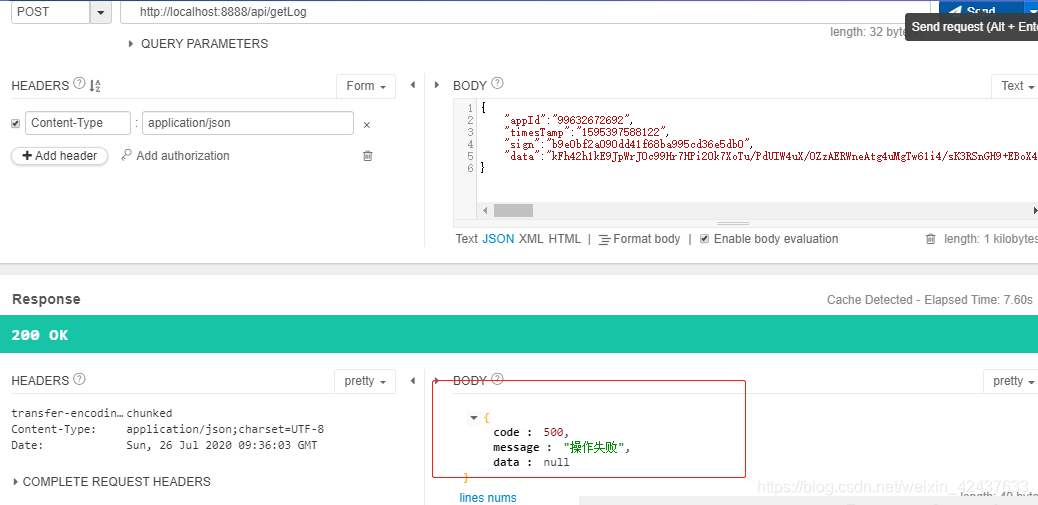
Task: Collapse the request headers panel with the left arrow
Action: pyautogui.click(x=413, y=85)
